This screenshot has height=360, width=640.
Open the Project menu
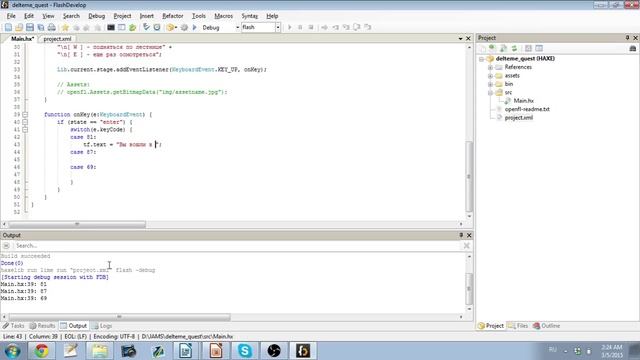point(122,16)
